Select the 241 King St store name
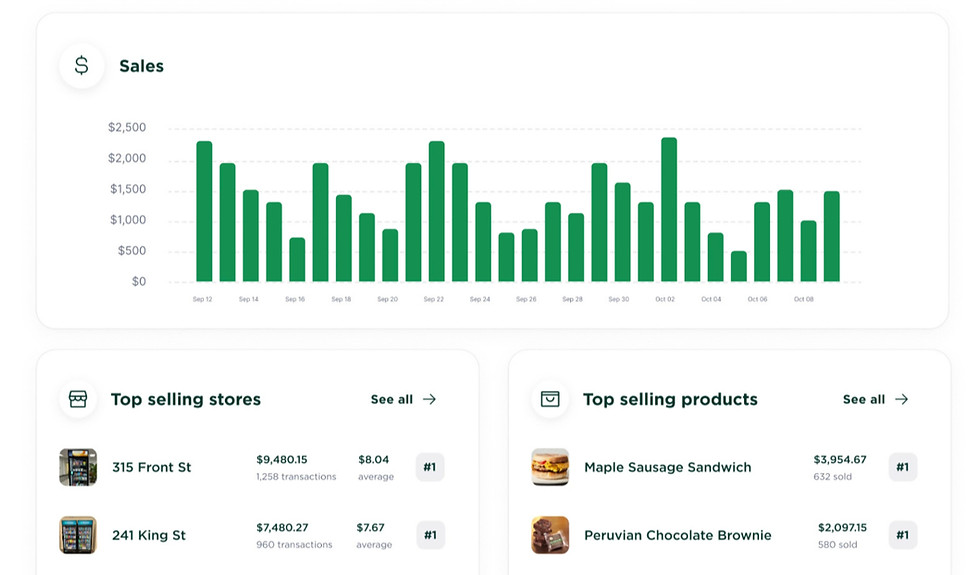Screen dimensions: 980x575 point(149,535)
